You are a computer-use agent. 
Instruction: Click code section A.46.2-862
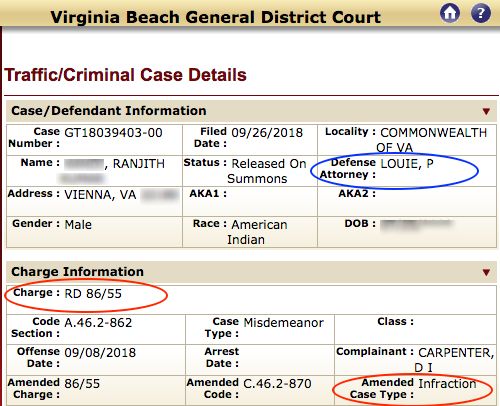98,323
